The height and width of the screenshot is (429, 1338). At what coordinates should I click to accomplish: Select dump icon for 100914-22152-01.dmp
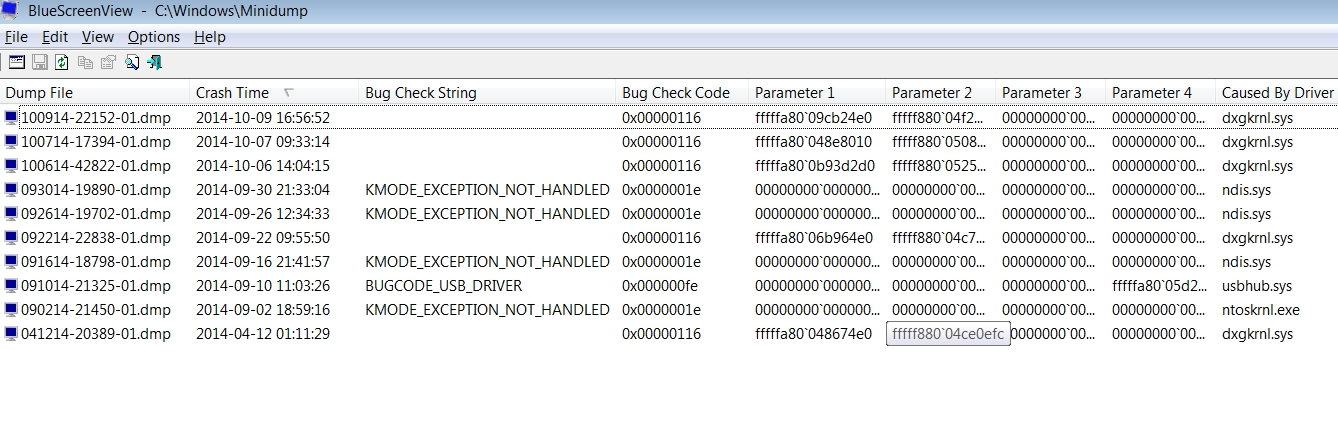point(11,117)
